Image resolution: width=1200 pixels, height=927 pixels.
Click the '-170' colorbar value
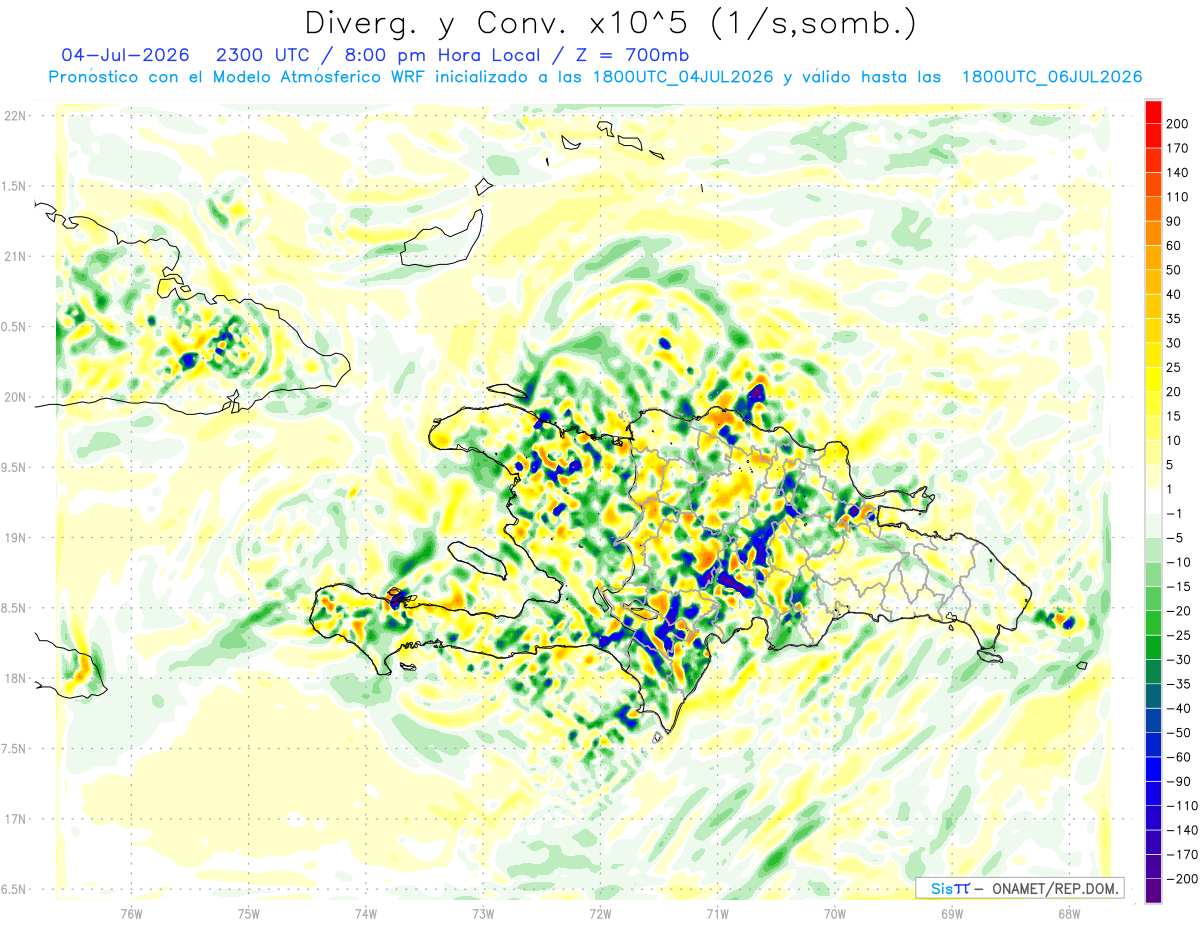coord(1181,854)
